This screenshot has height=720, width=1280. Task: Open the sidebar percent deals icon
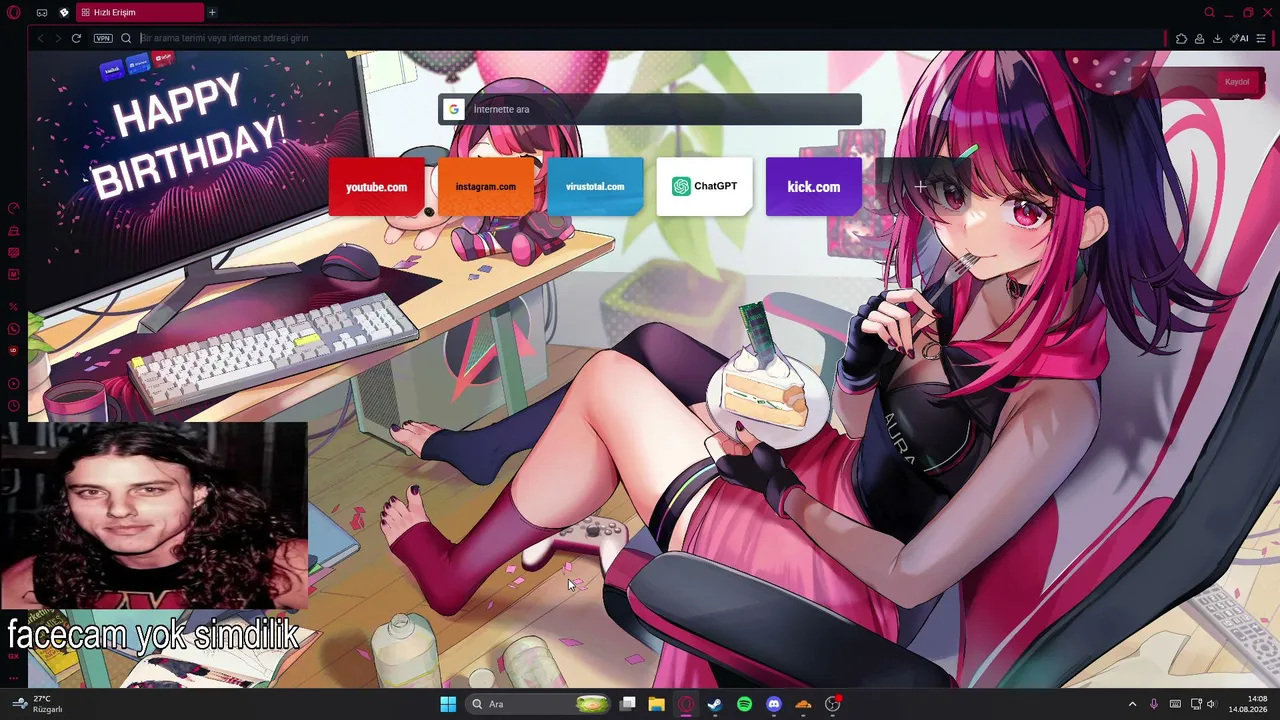click(x=13, y=306)
